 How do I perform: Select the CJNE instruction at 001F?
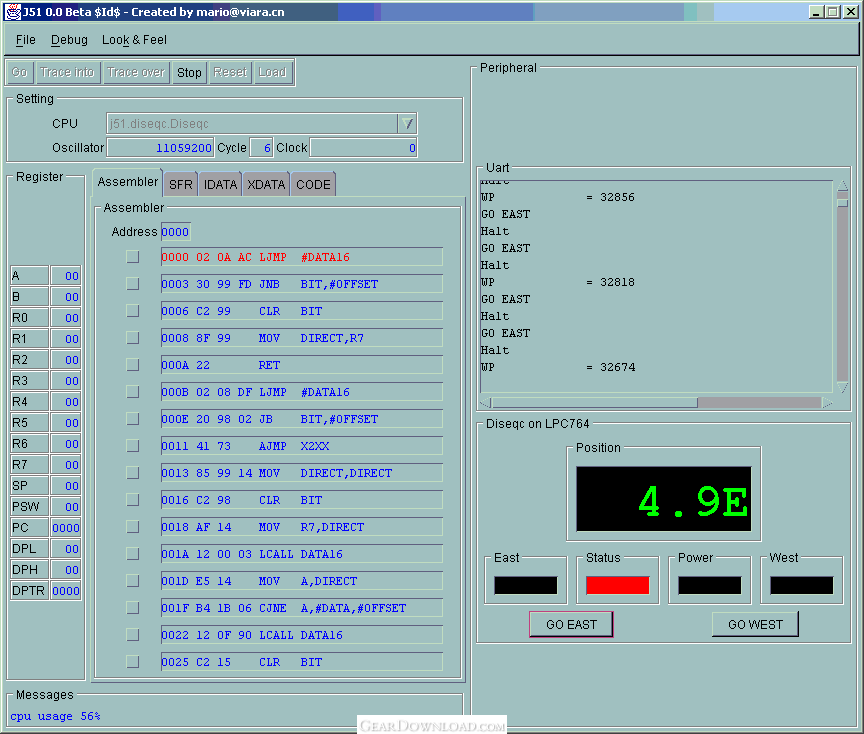pyautogui.click(x=302, y=608)
